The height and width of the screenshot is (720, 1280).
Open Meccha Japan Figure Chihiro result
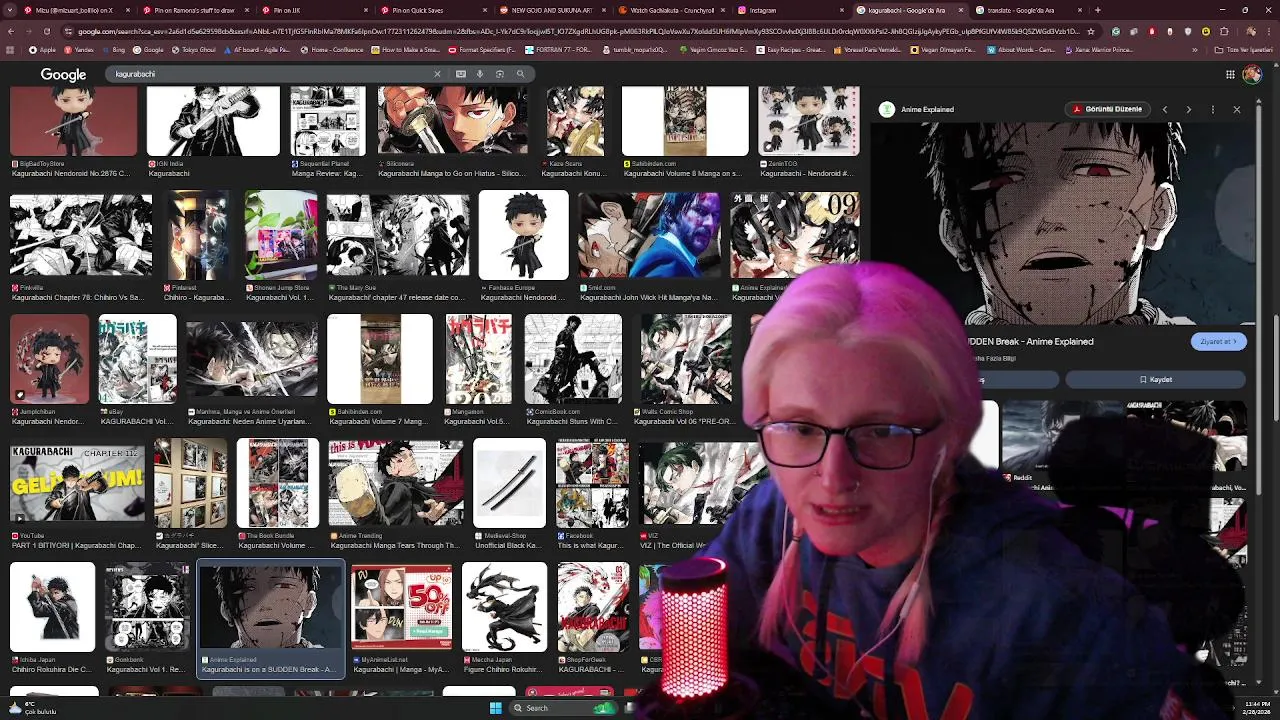[505, 618]
